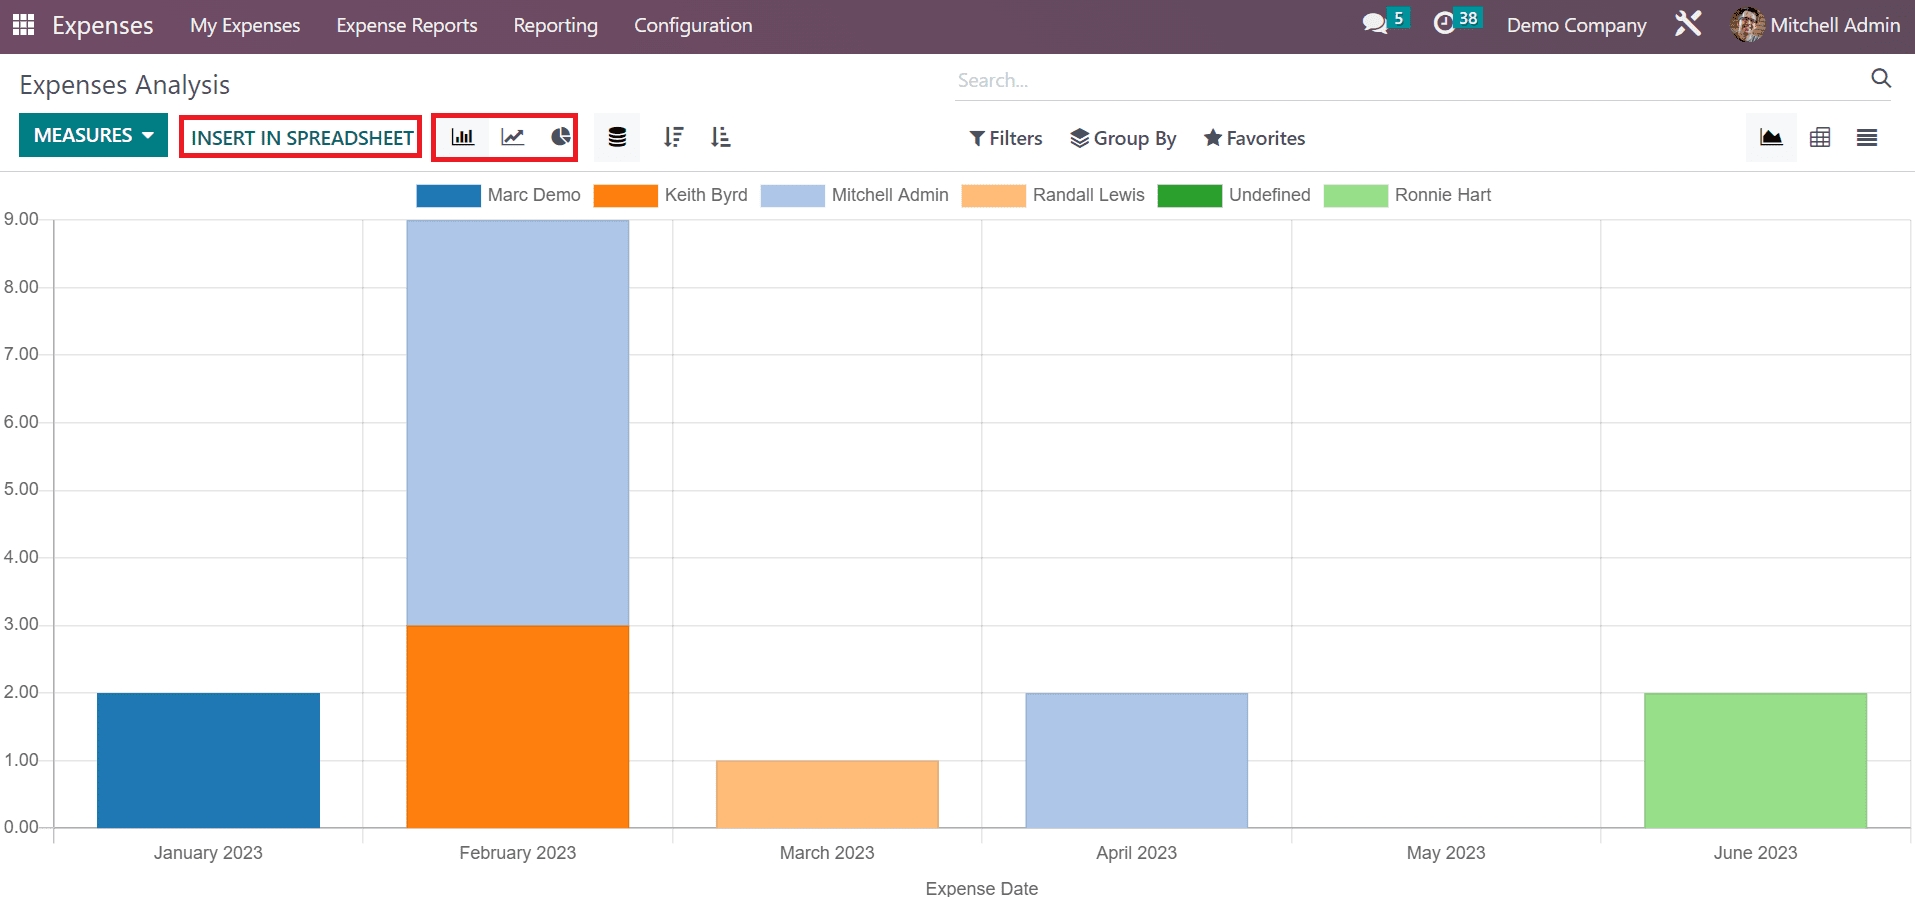Switch to bar chart mode
Viewport: 1915px width, 897px height.
pyautogui.click(x=462, y=137)
